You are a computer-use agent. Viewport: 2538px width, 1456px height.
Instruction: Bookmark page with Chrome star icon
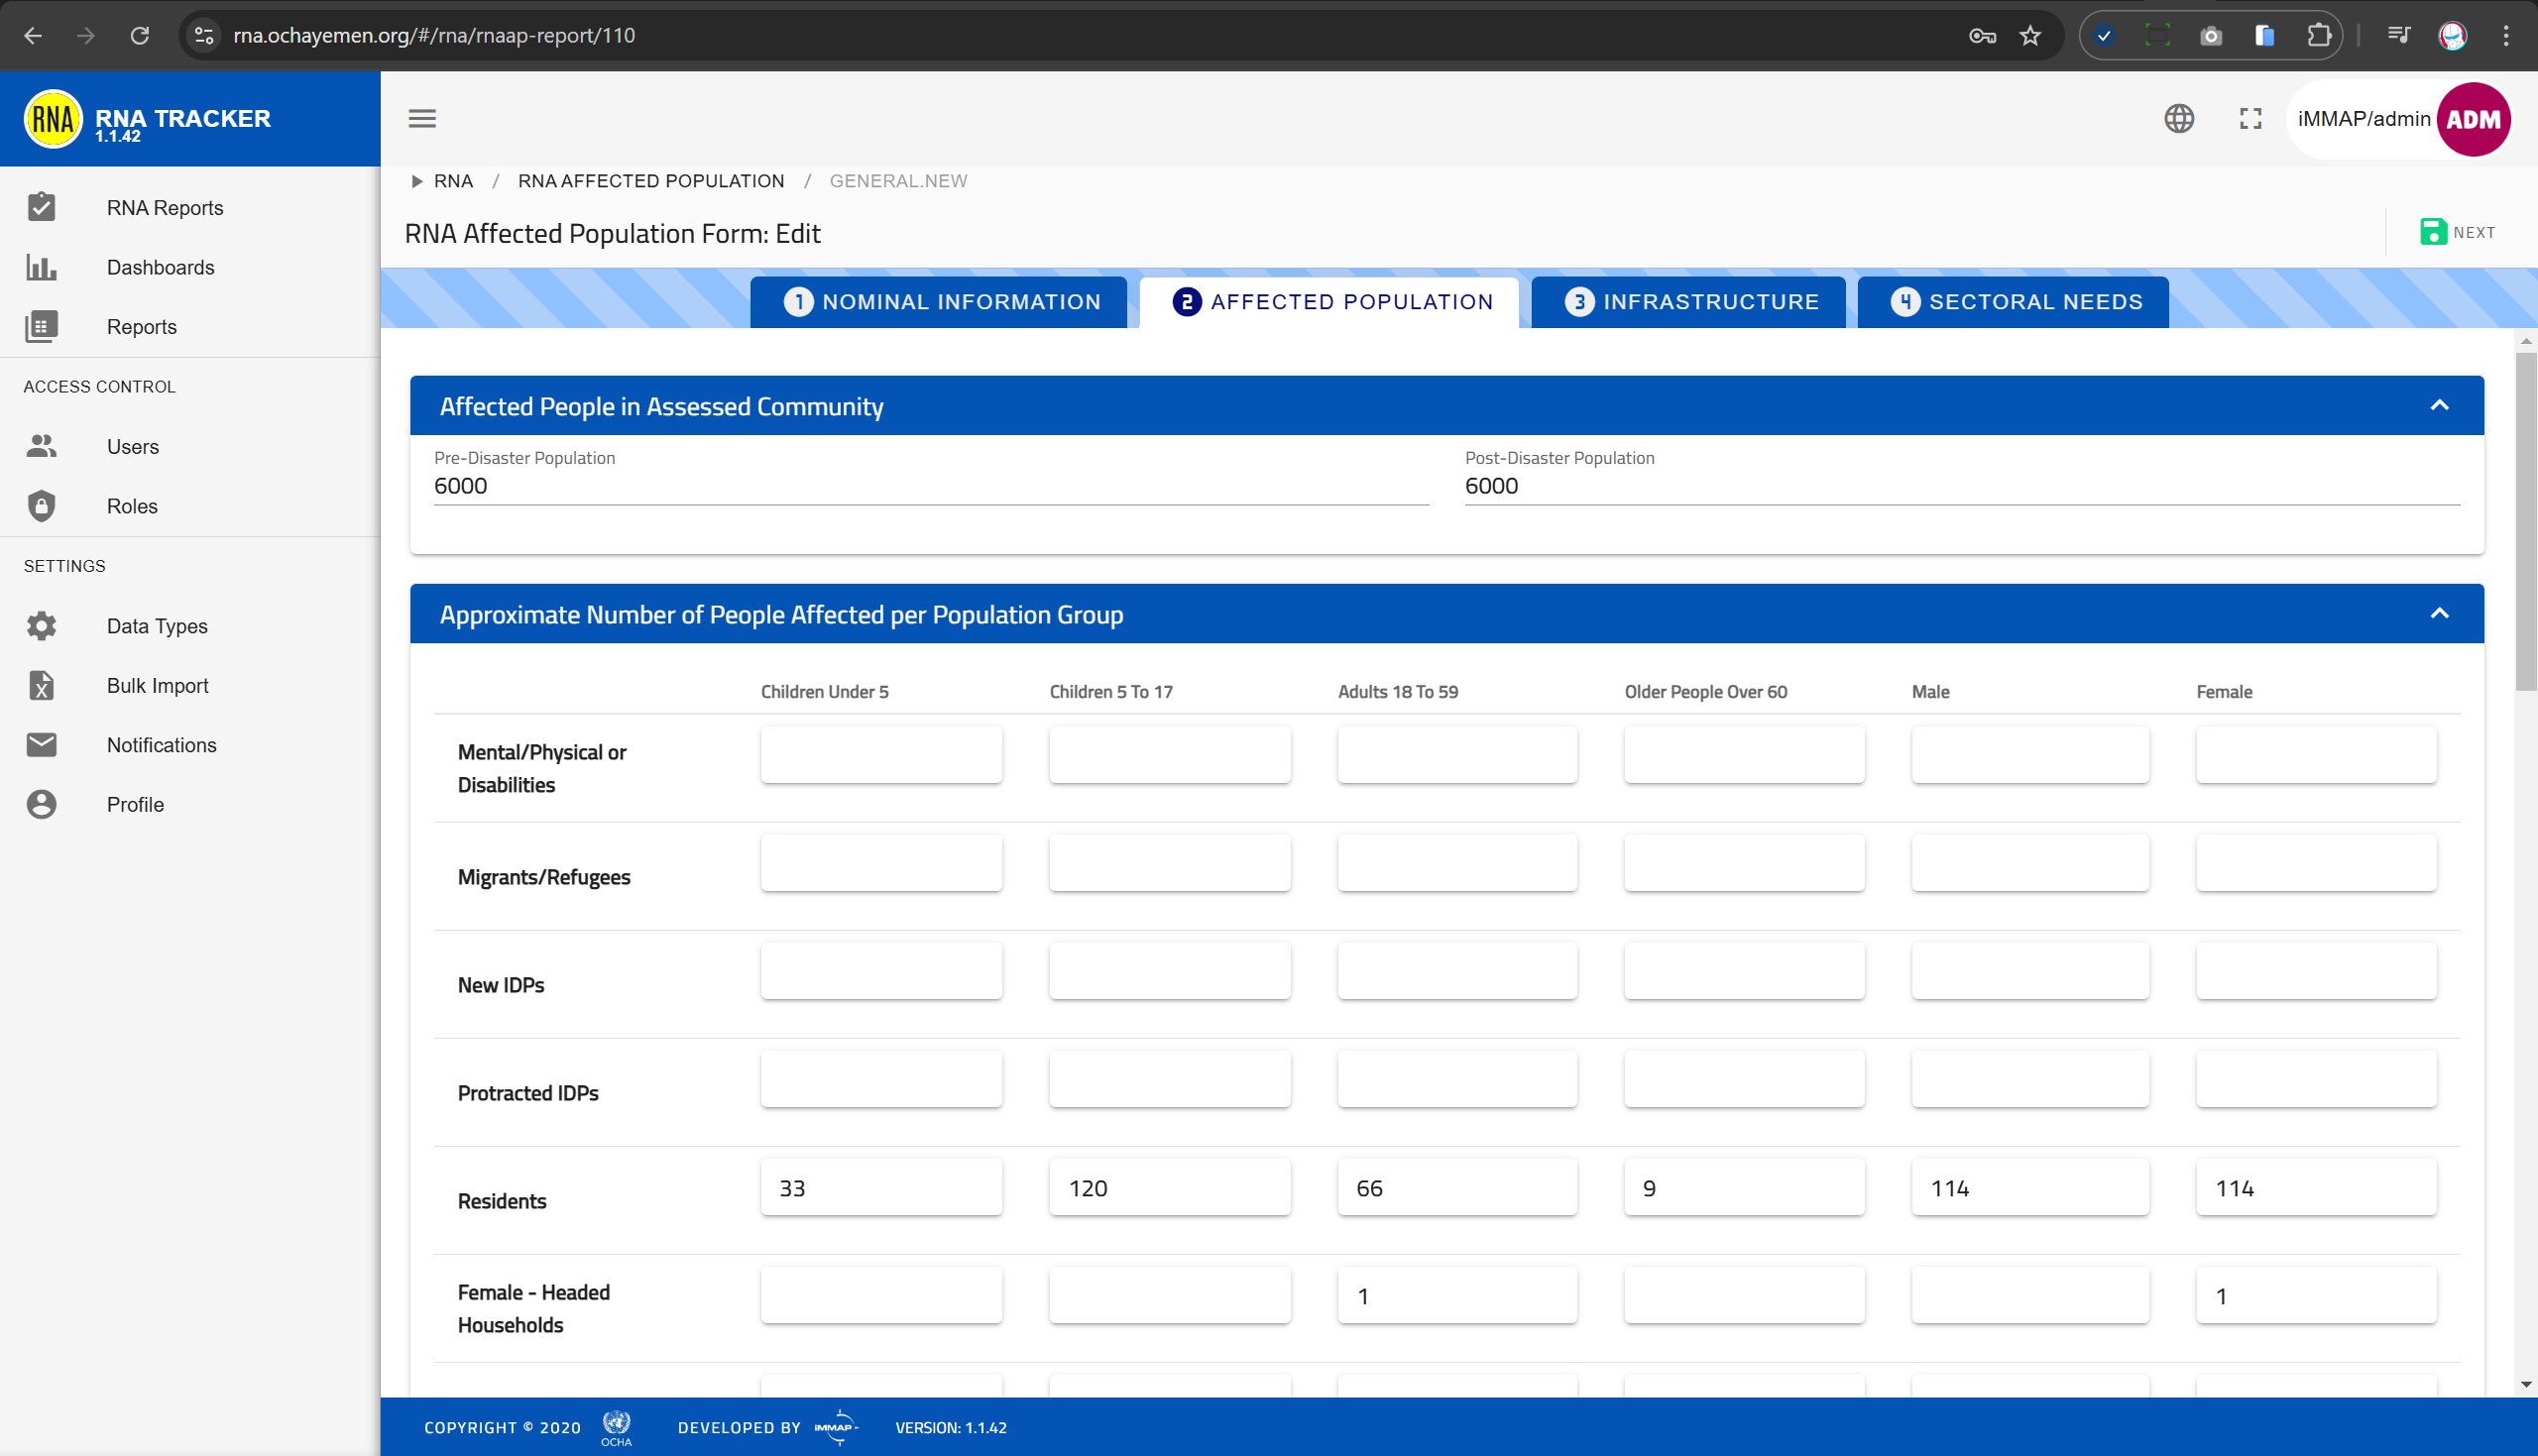coord(2030,36)
